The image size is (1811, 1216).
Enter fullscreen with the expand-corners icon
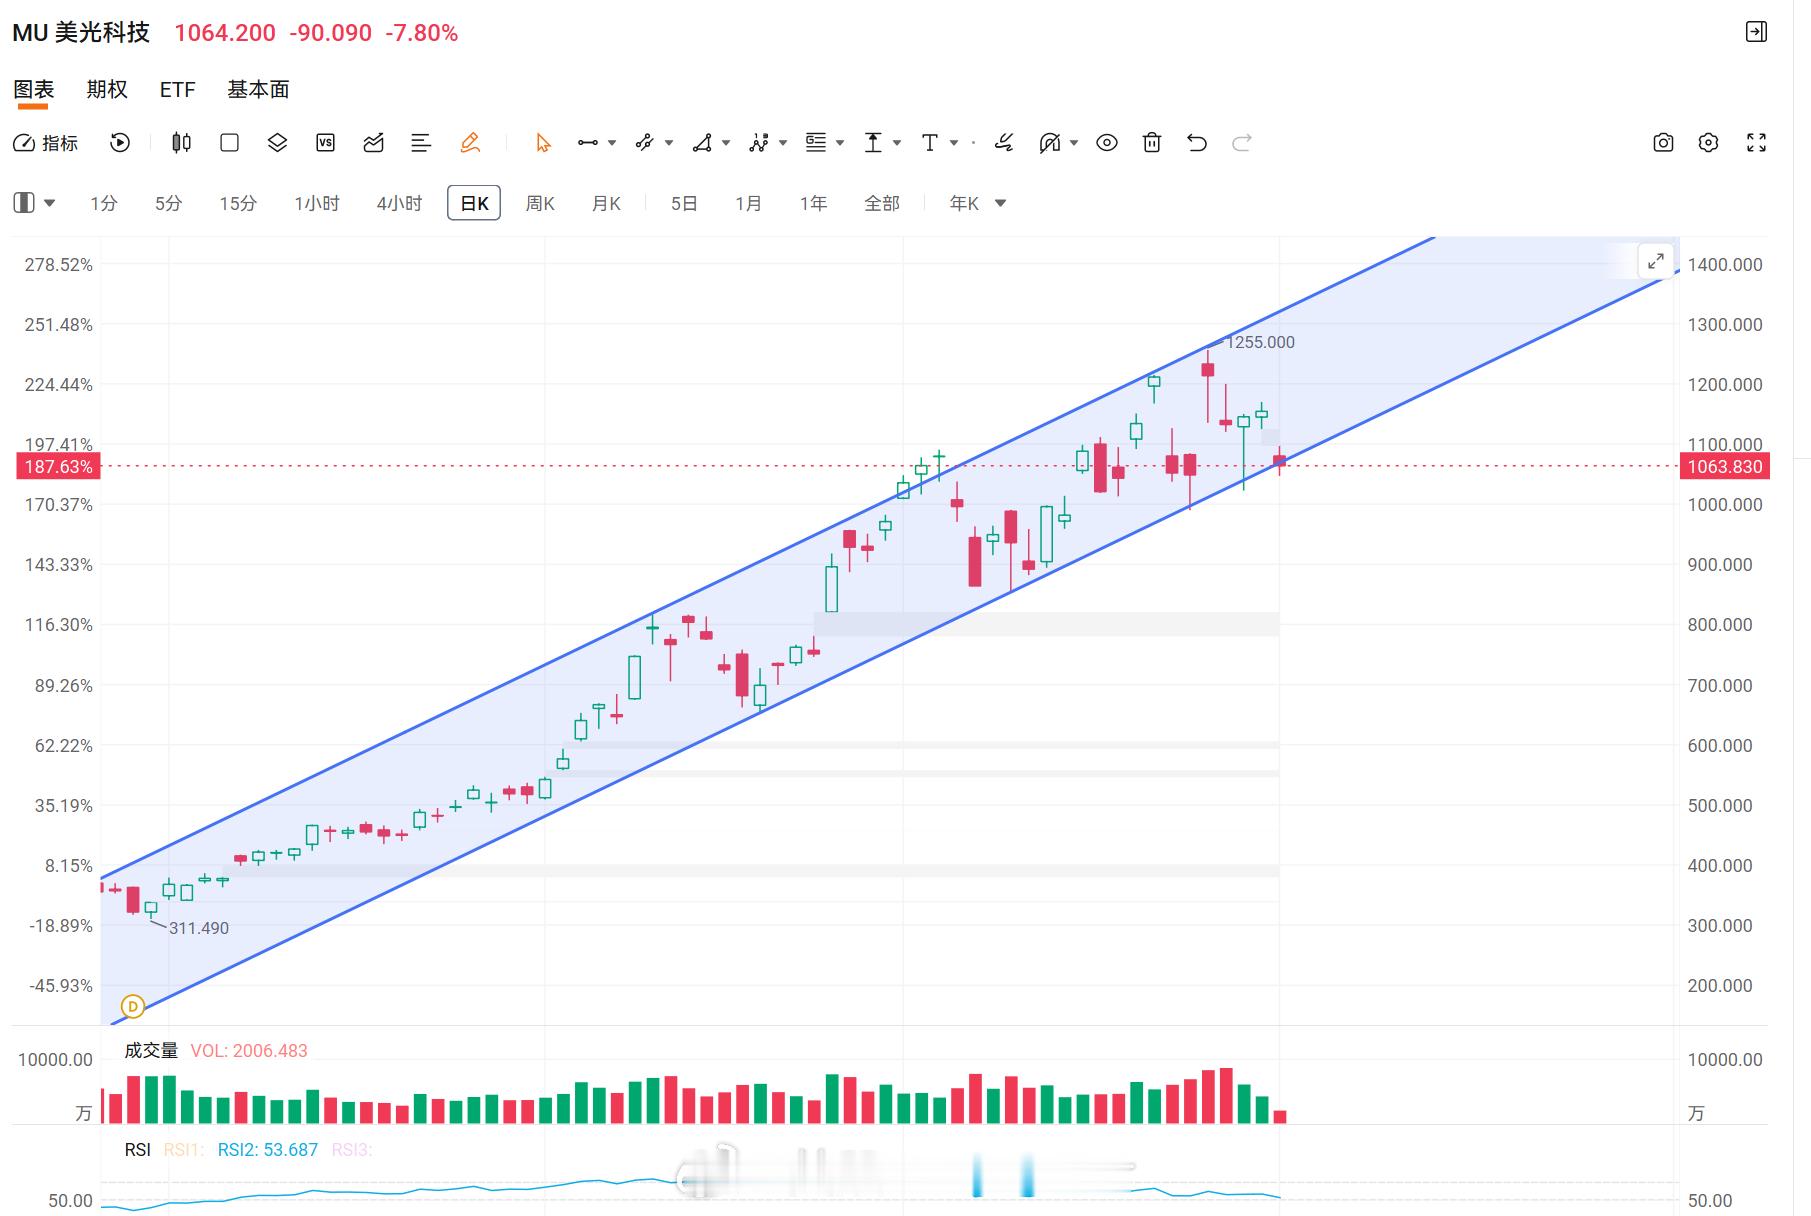coord(1756,143)
